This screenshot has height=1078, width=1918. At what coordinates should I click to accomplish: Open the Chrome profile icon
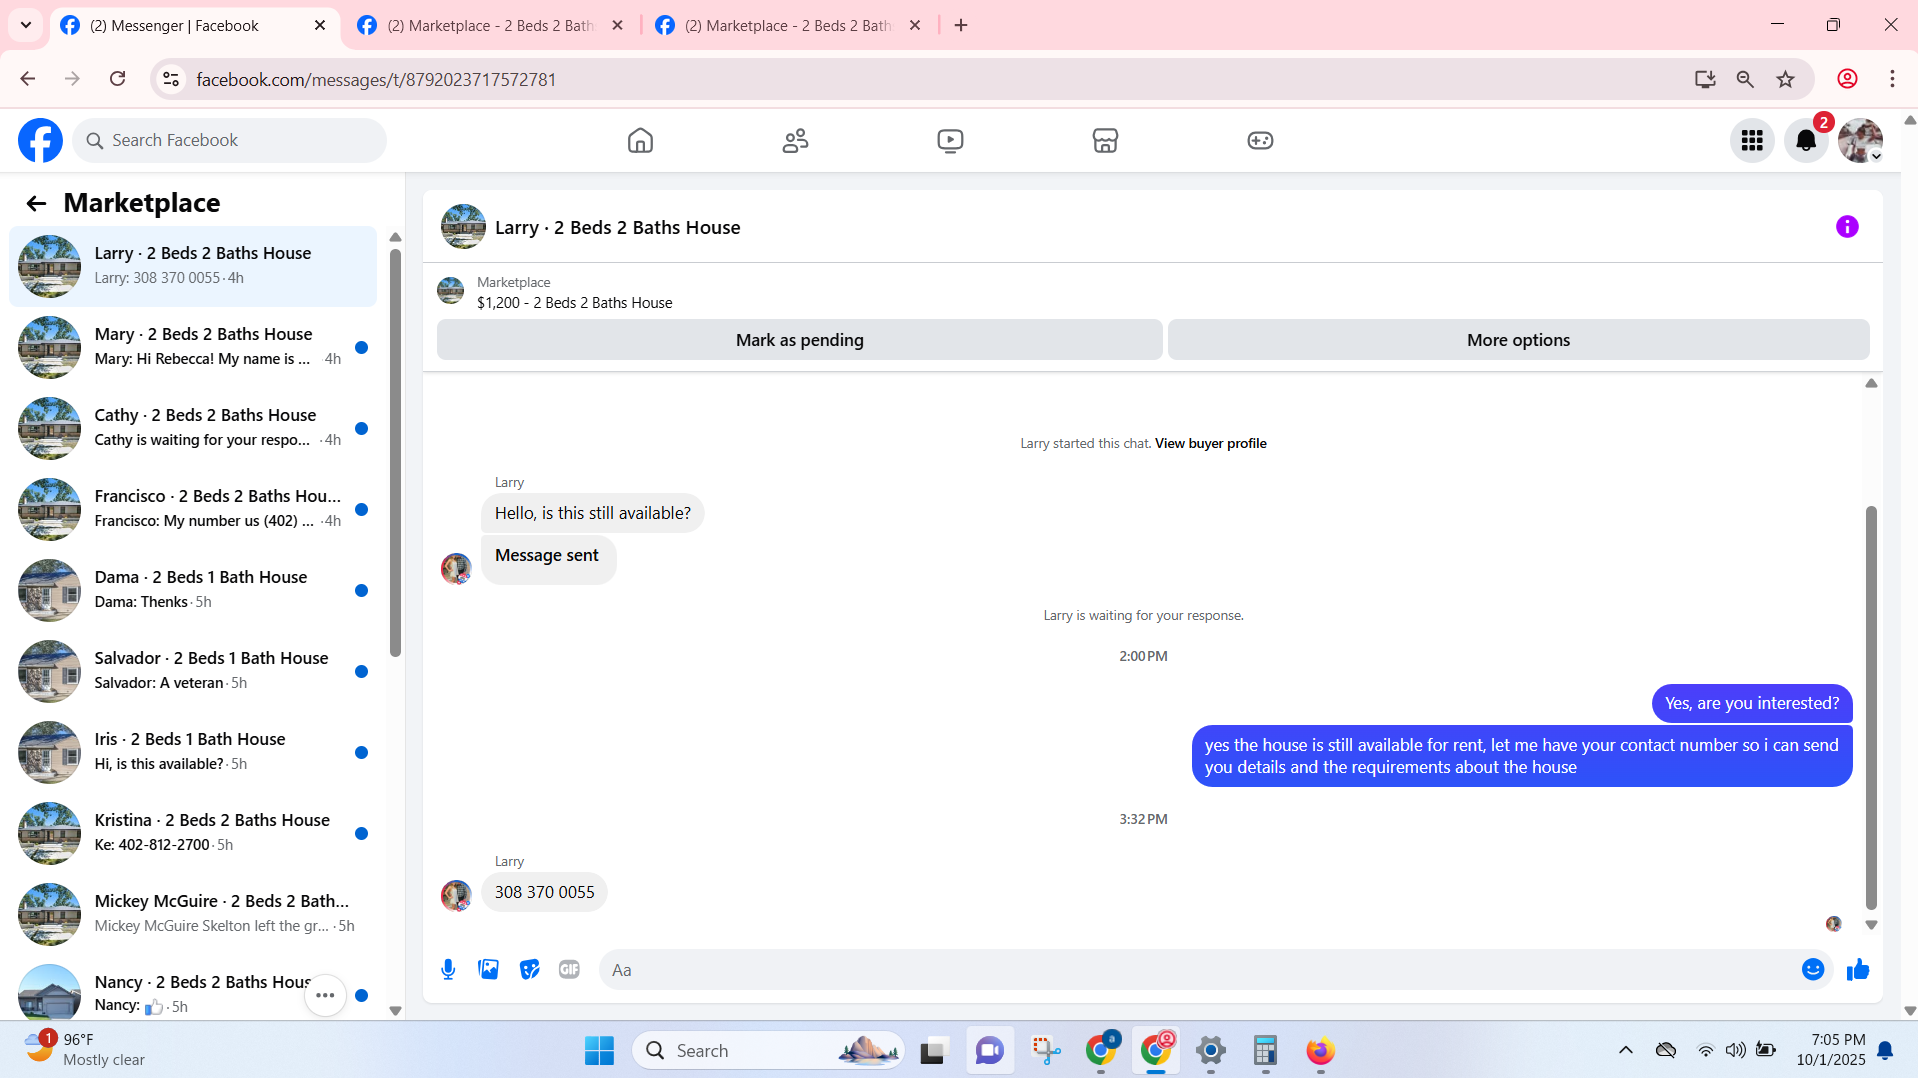point(1847,79)
